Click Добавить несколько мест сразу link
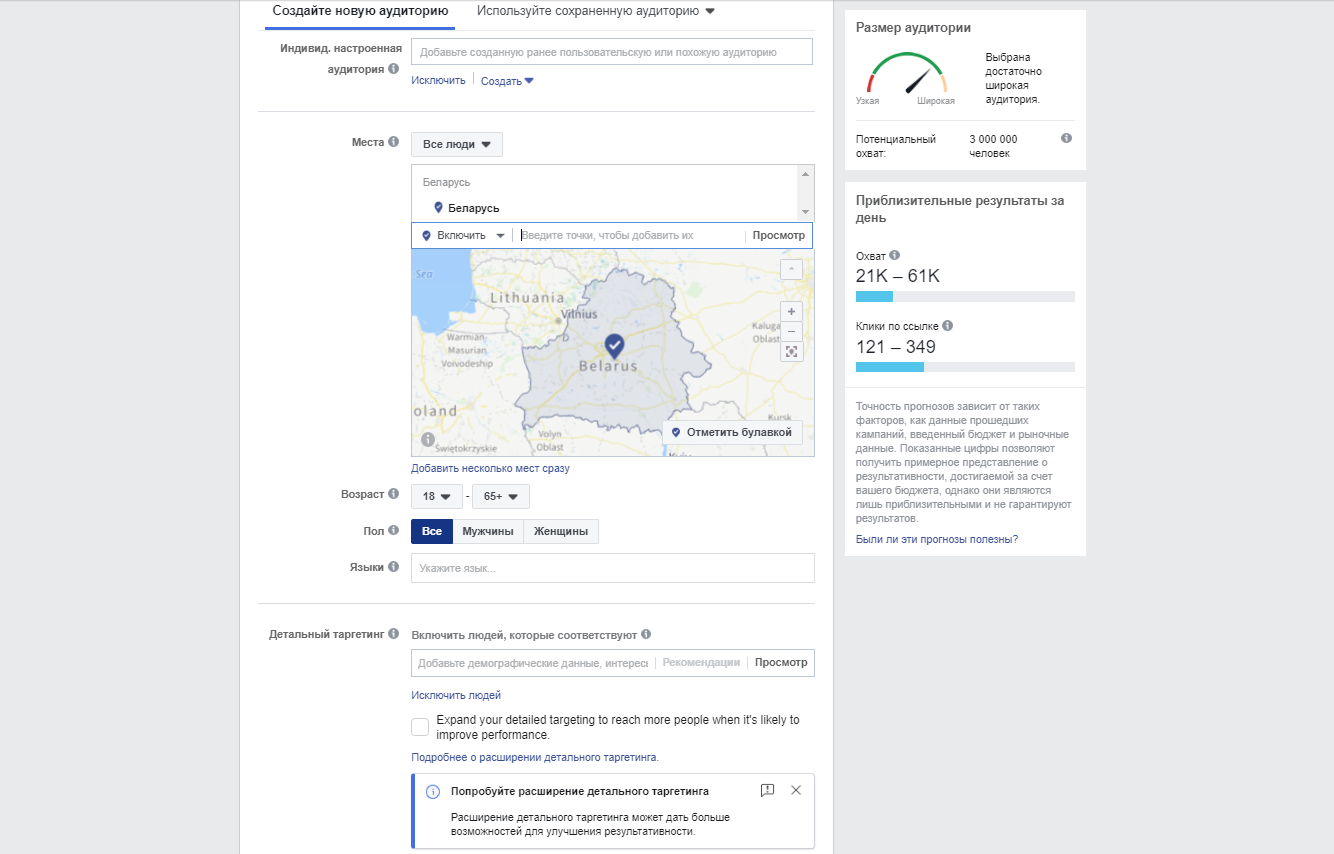The height and width of the screenshot is (854, 1334). (x=490, y=468)
